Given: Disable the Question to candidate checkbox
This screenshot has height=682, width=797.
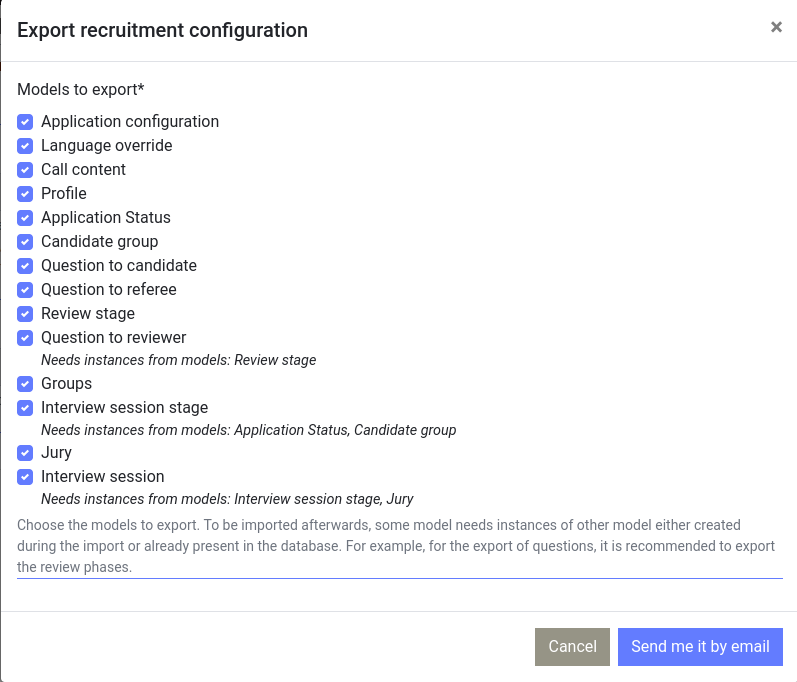Looking at the screenshot, I should (25, 266).
